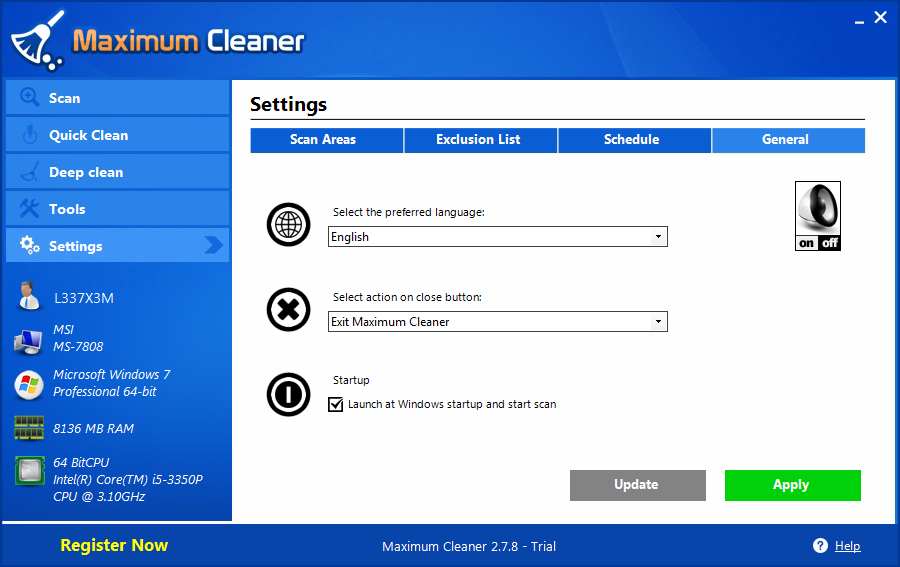Open the preferred language dropdown arrow
Image resolution: width=900 pixels, height=567 pixels.
[x=658, y=236]
